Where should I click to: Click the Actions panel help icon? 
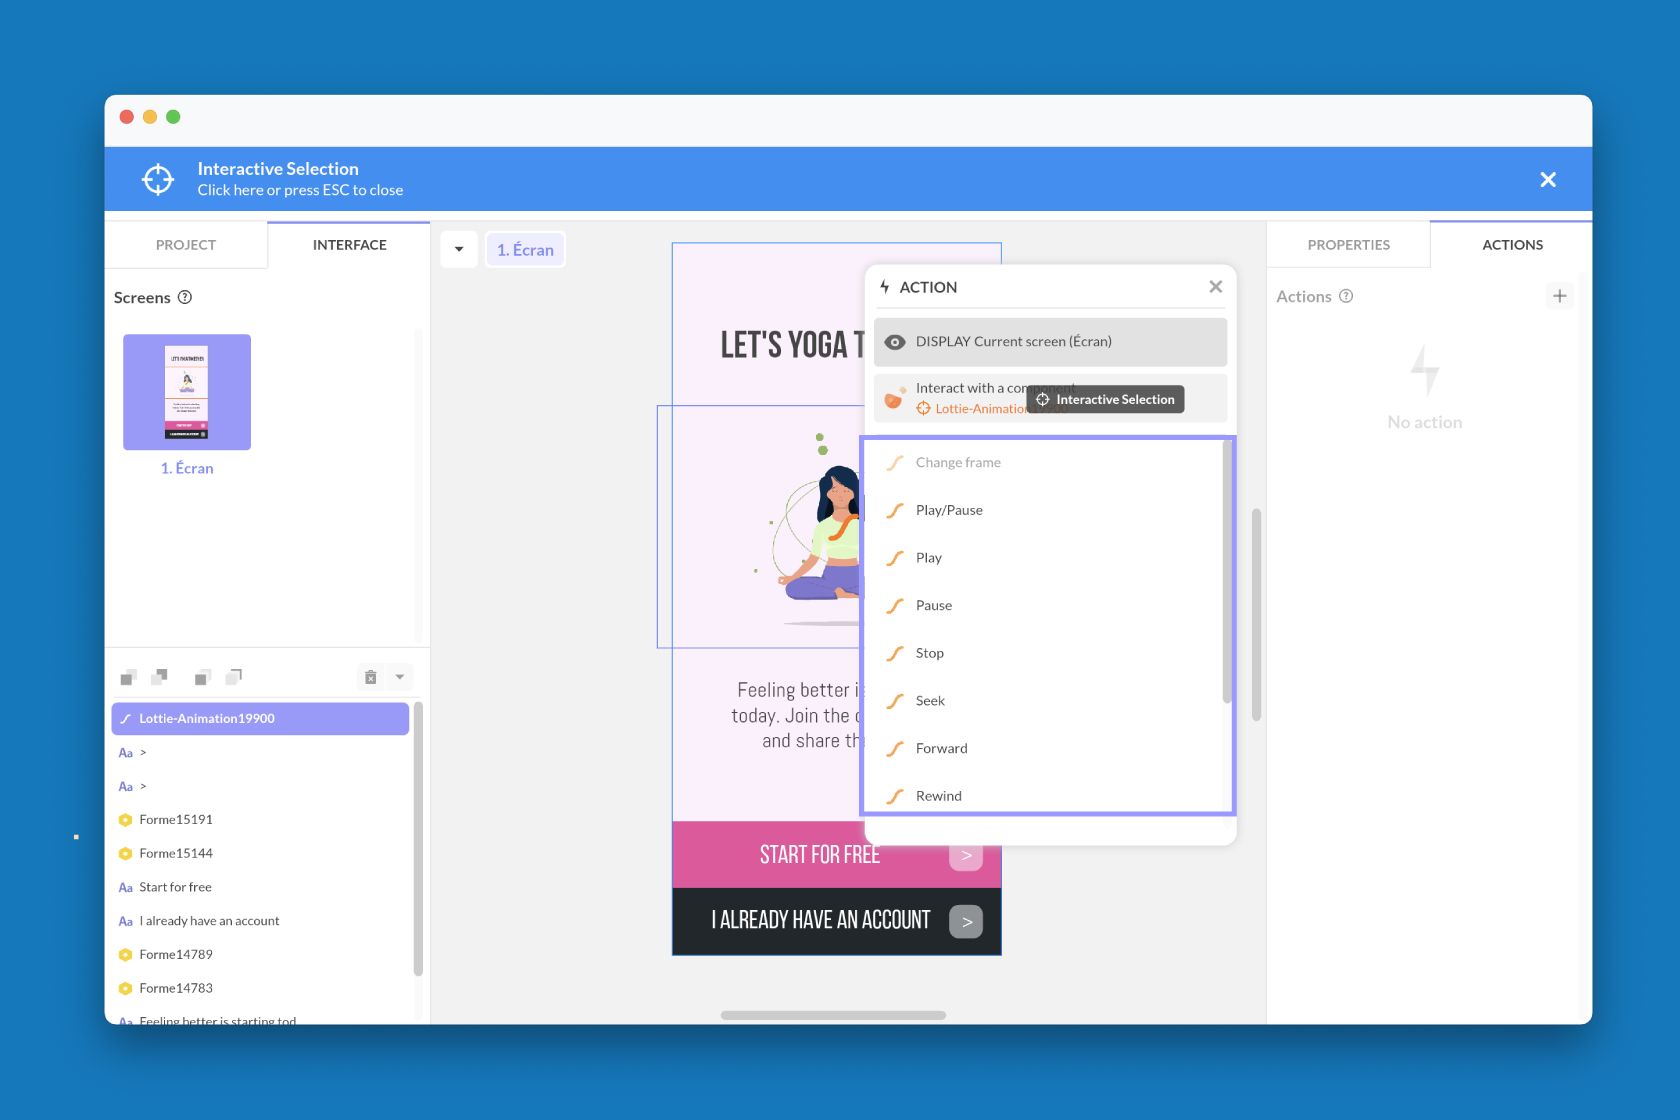point(1346,296)
